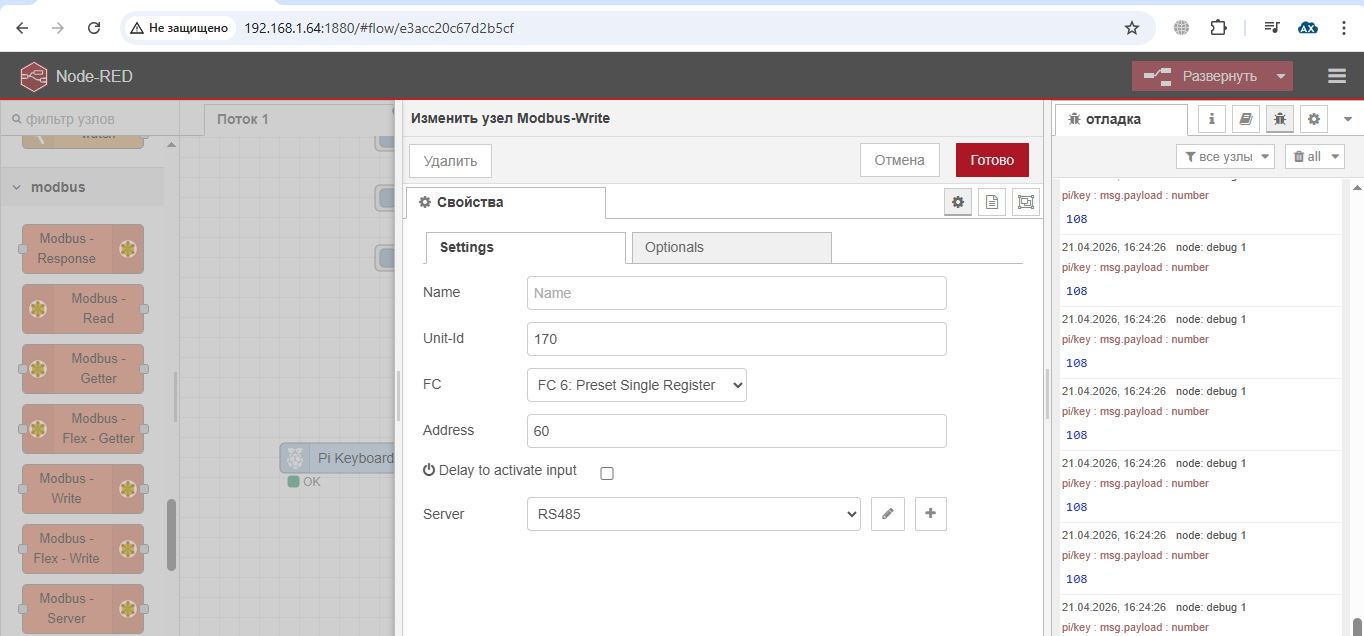Click the Unit-Id input field
The width and height of the screenshot is (1364, 636).
(x=737, y=339)
